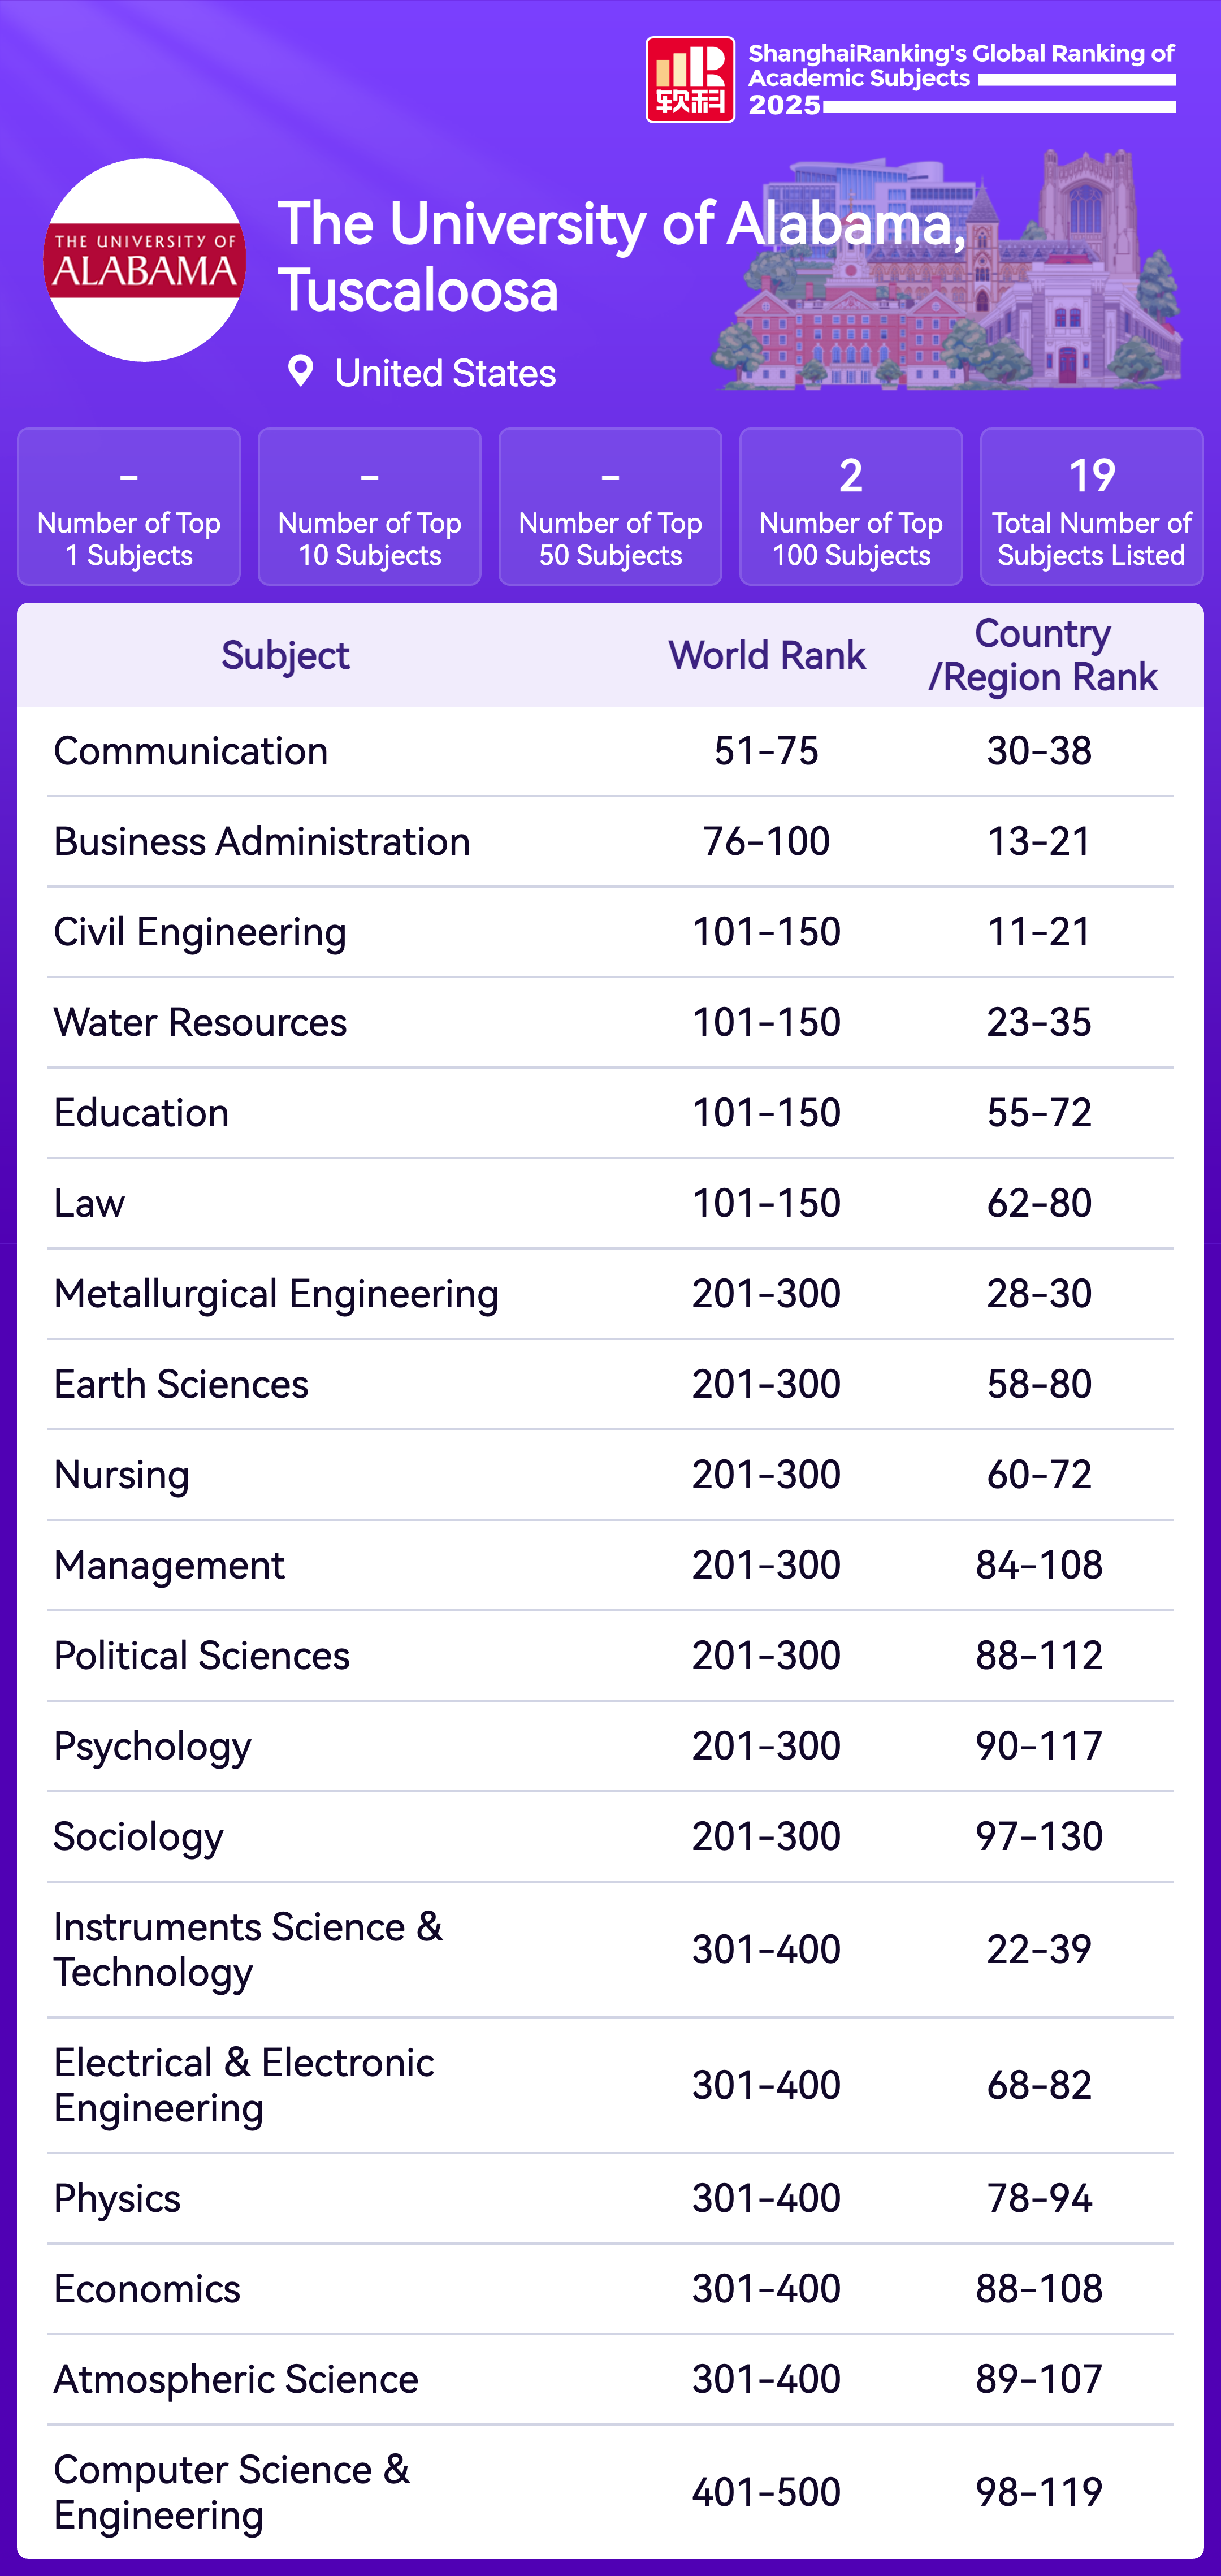This screenshot has height=2576, width=1221.
Task: Select the Civil Engineering subject
Action: (200, 932)
